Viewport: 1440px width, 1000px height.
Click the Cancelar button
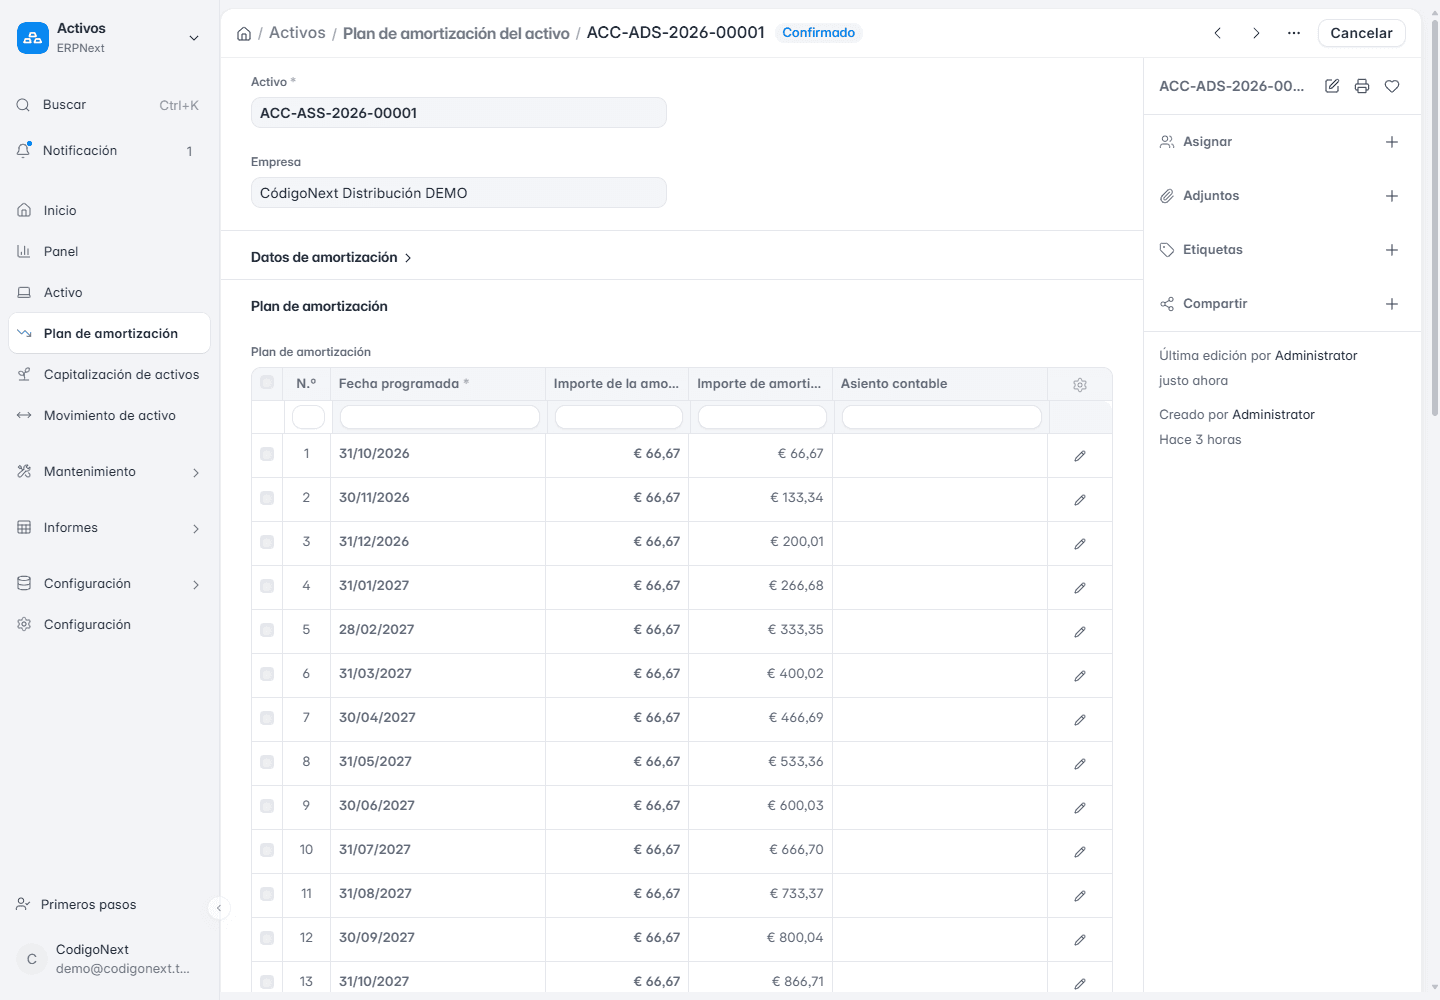pos(1361,33)
